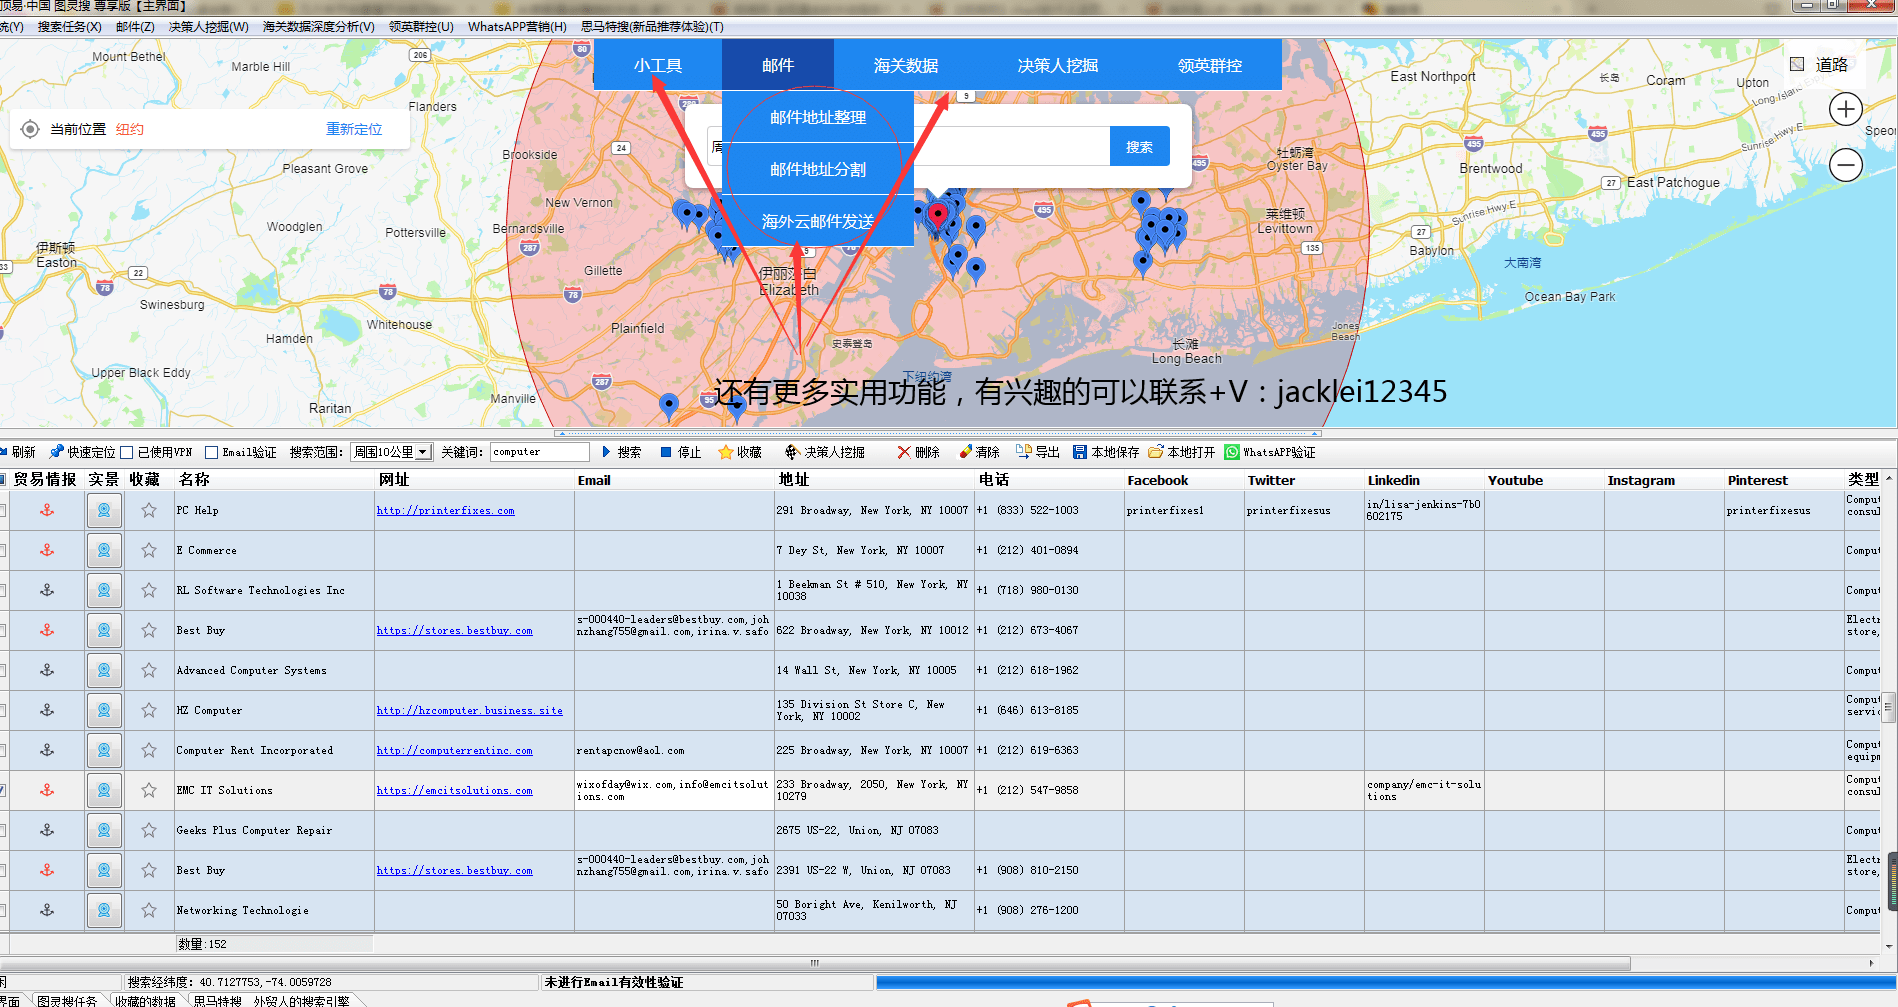Click the 本地保存 floppy disk icon
This screenshot has height=1007, width=1898.
point(1080,452)
